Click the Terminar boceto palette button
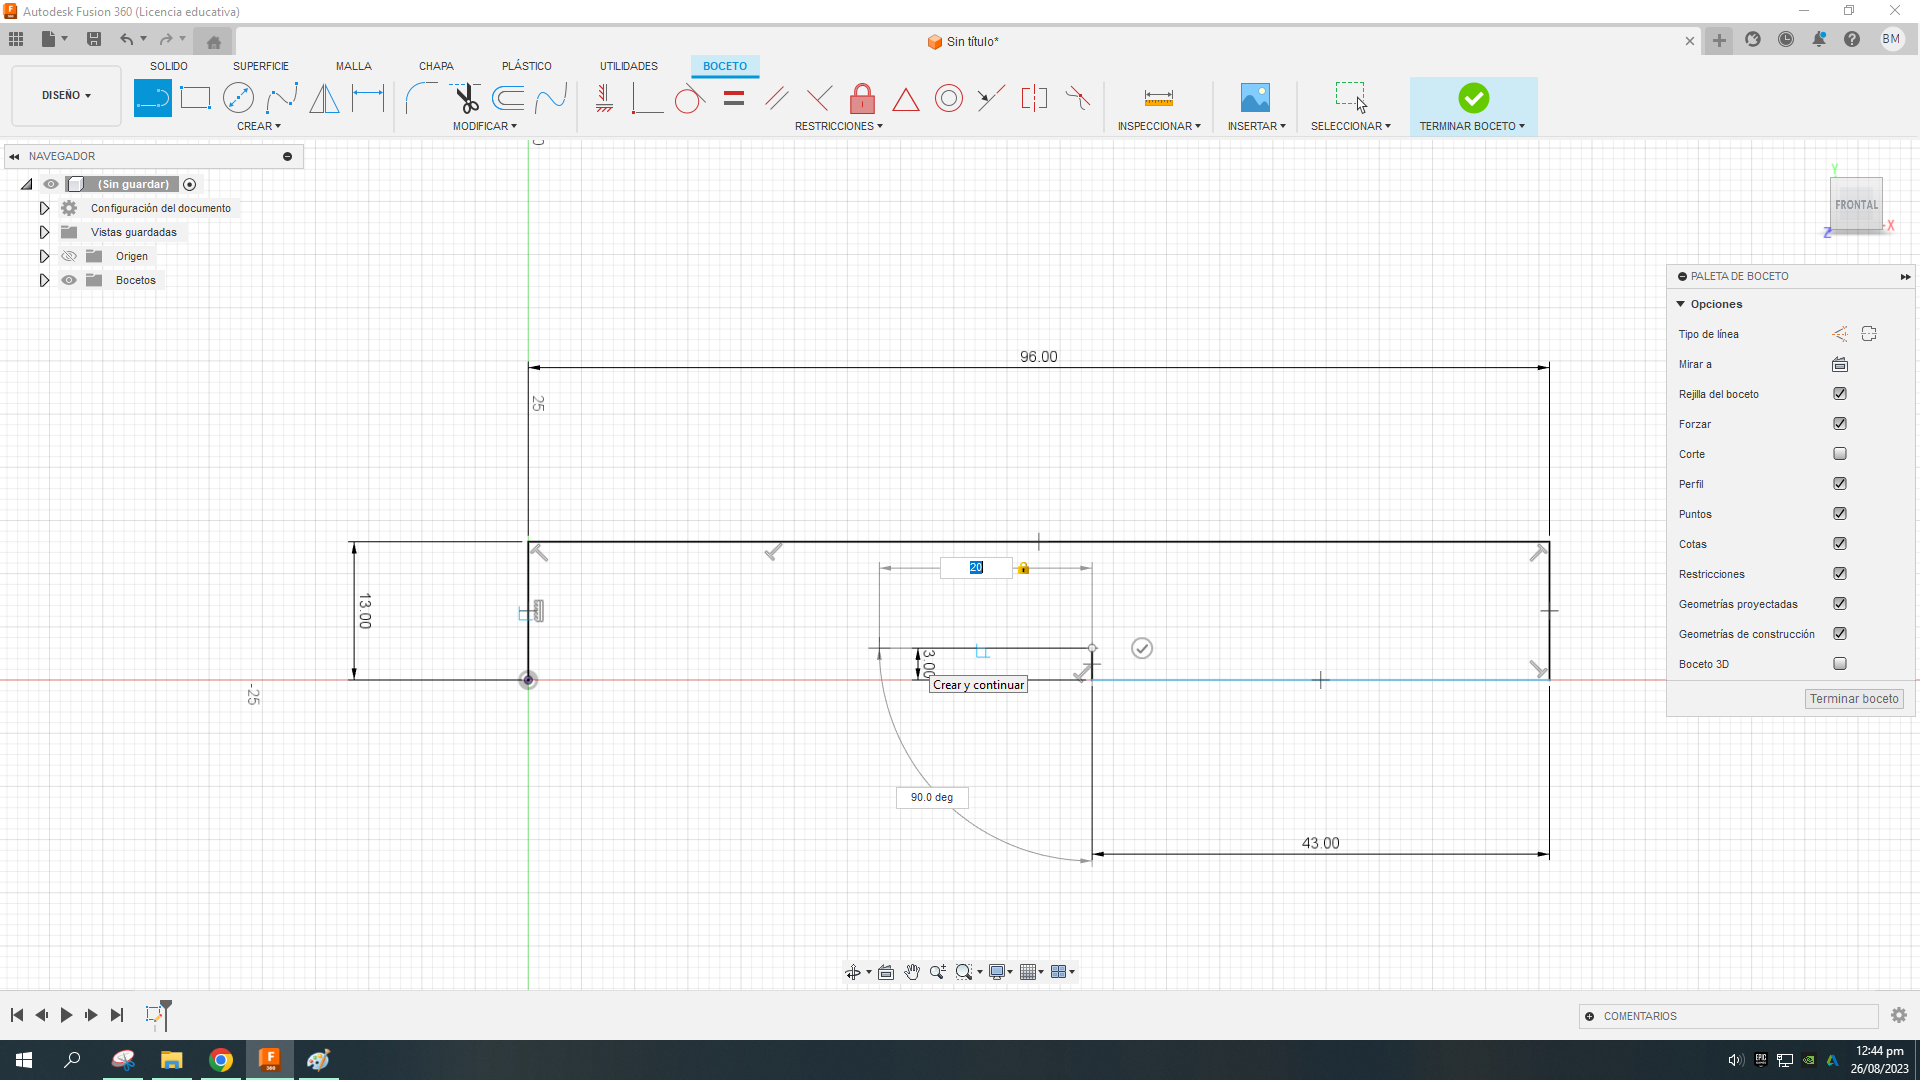The height and width of the screenshot is (1082, 1924). [1856, 700]
